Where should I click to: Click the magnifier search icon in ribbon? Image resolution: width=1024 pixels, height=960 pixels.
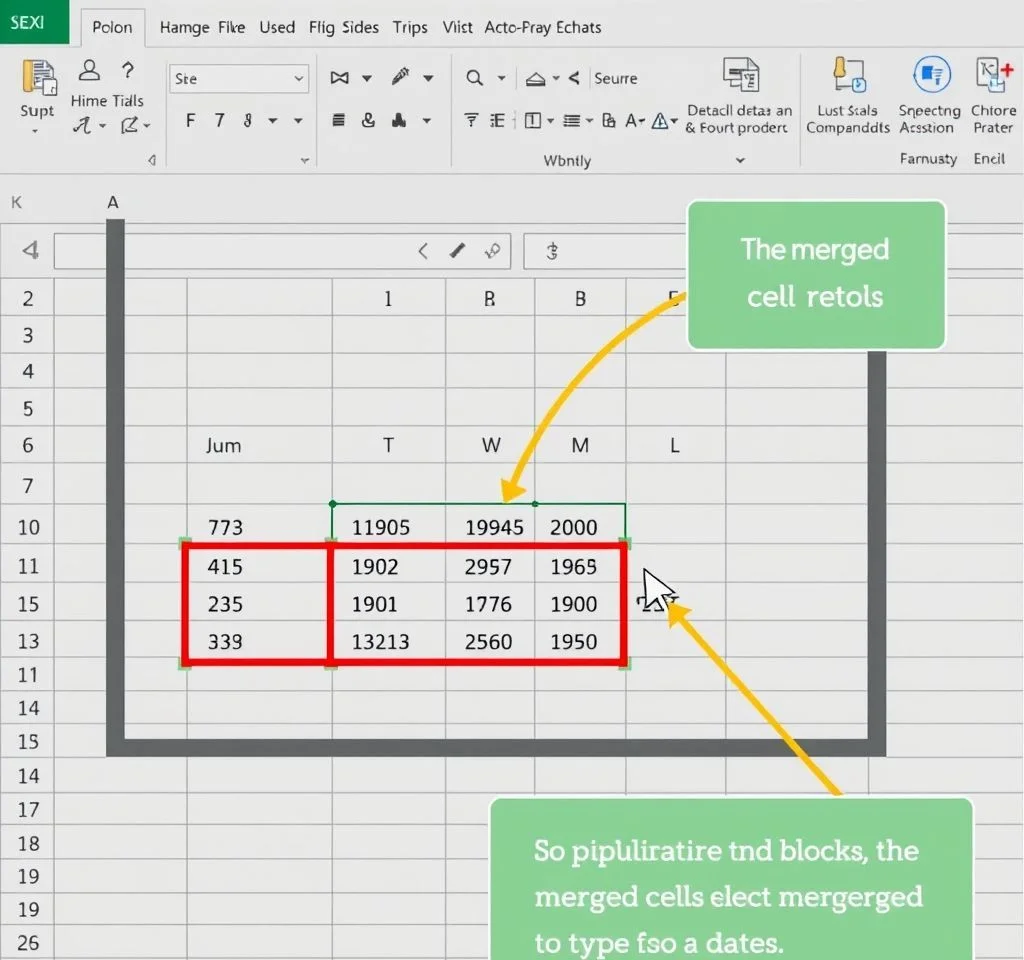474,78
